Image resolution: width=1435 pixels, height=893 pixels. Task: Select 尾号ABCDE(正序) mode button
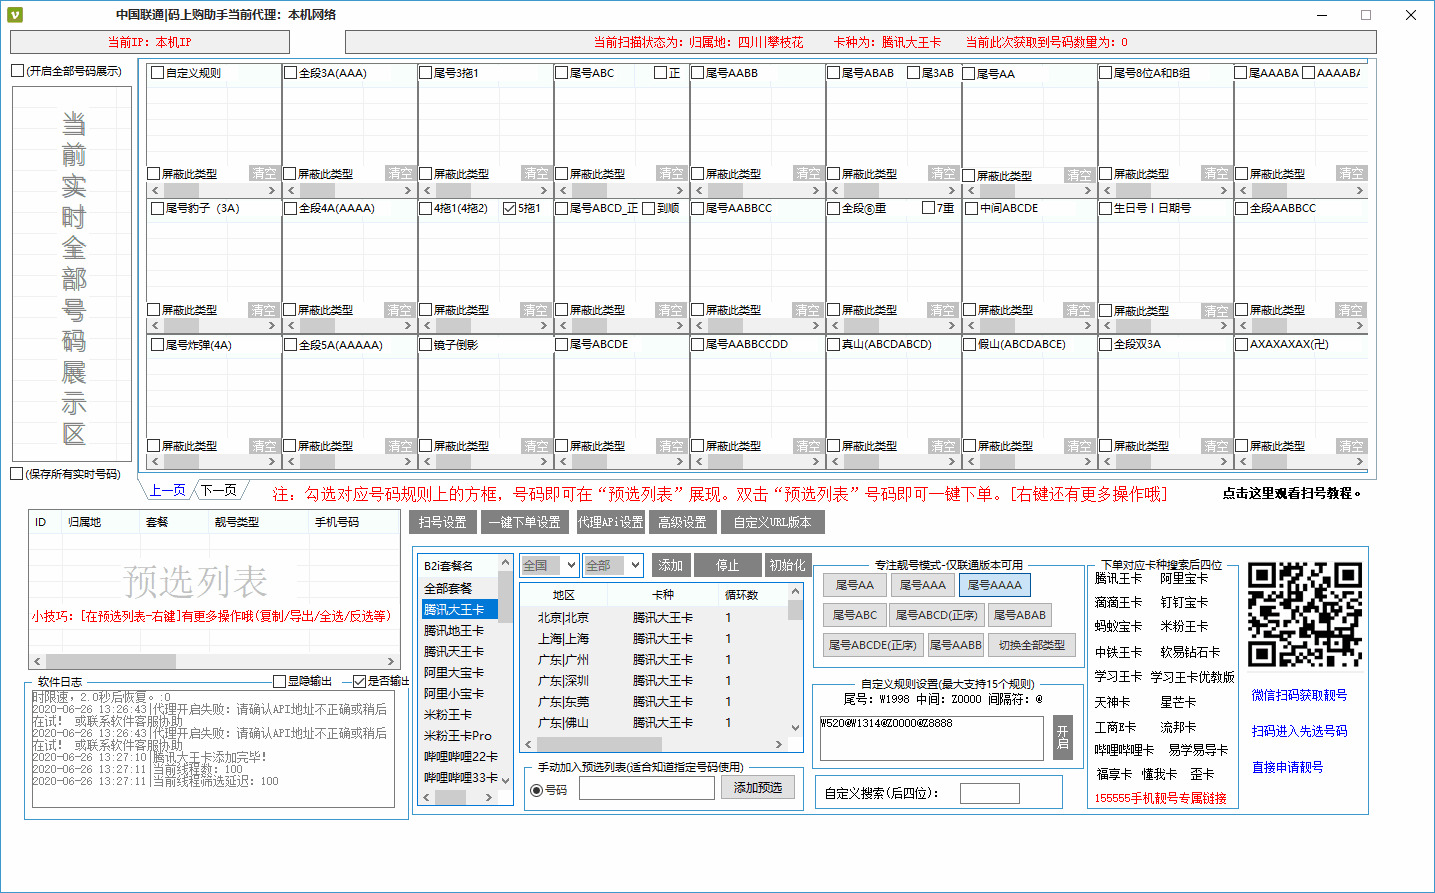pos(872,645)
